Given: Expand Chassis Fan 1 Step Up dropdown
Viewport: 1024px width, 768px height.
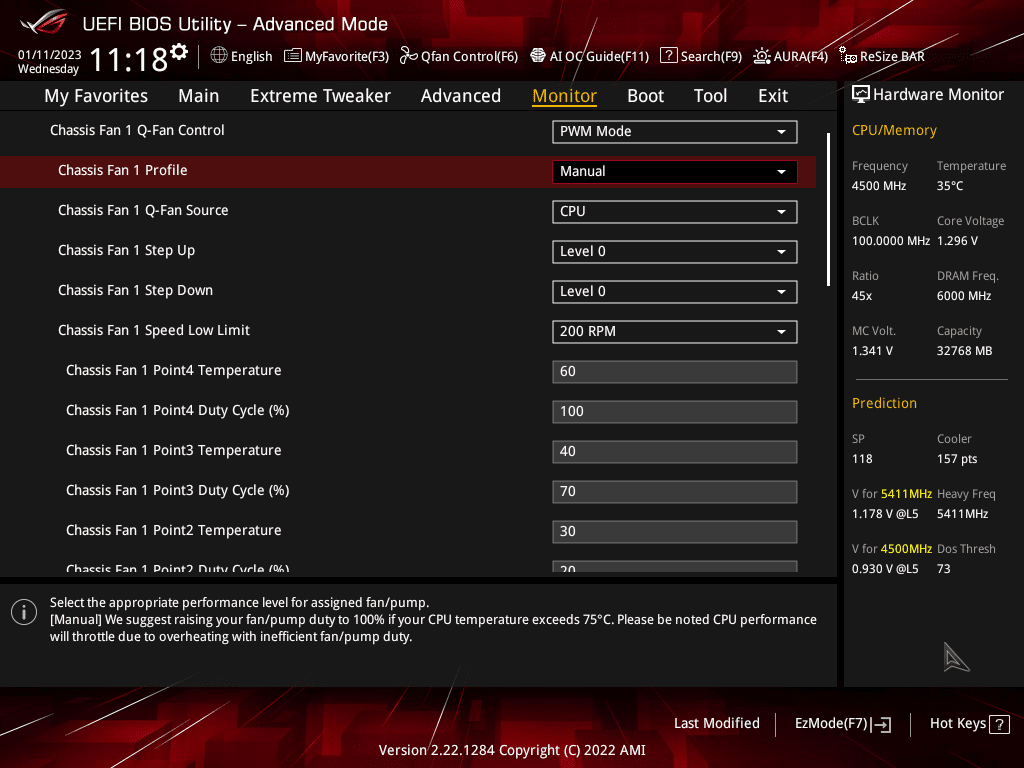Looking at the screenshot, I should 675,251.
